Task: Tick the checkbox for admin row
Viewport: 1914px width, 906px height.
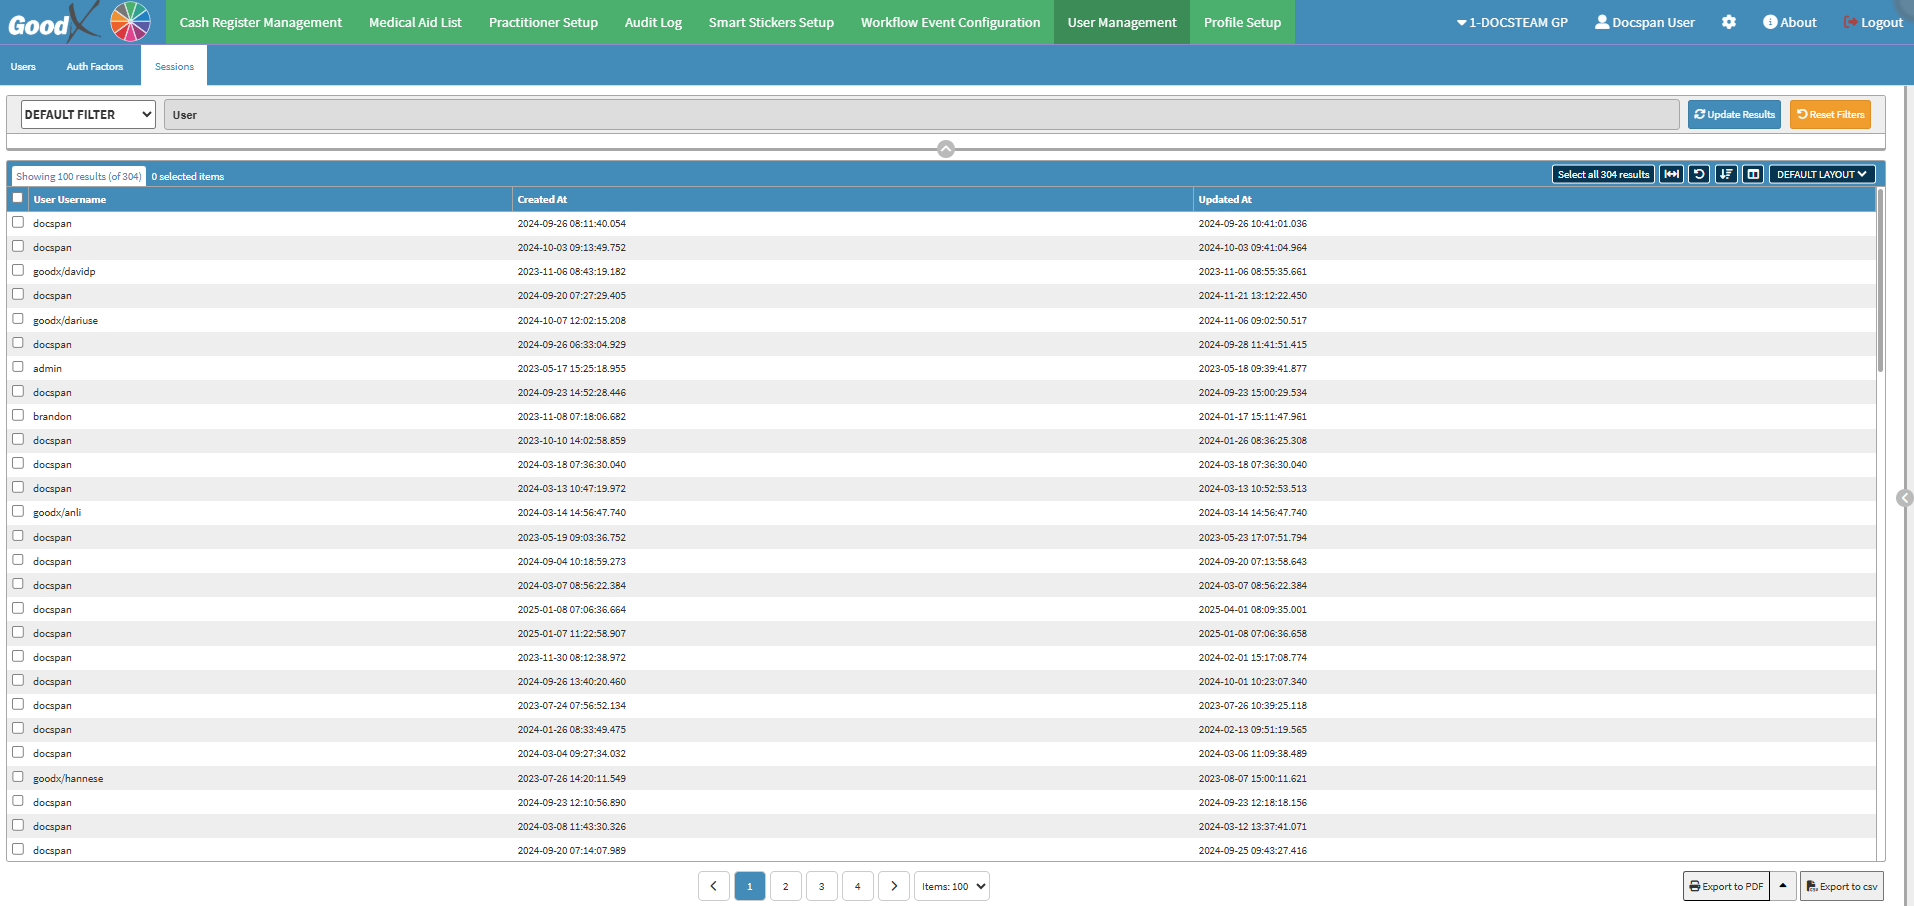Action: pyautogui.click(x=18, y=367)
